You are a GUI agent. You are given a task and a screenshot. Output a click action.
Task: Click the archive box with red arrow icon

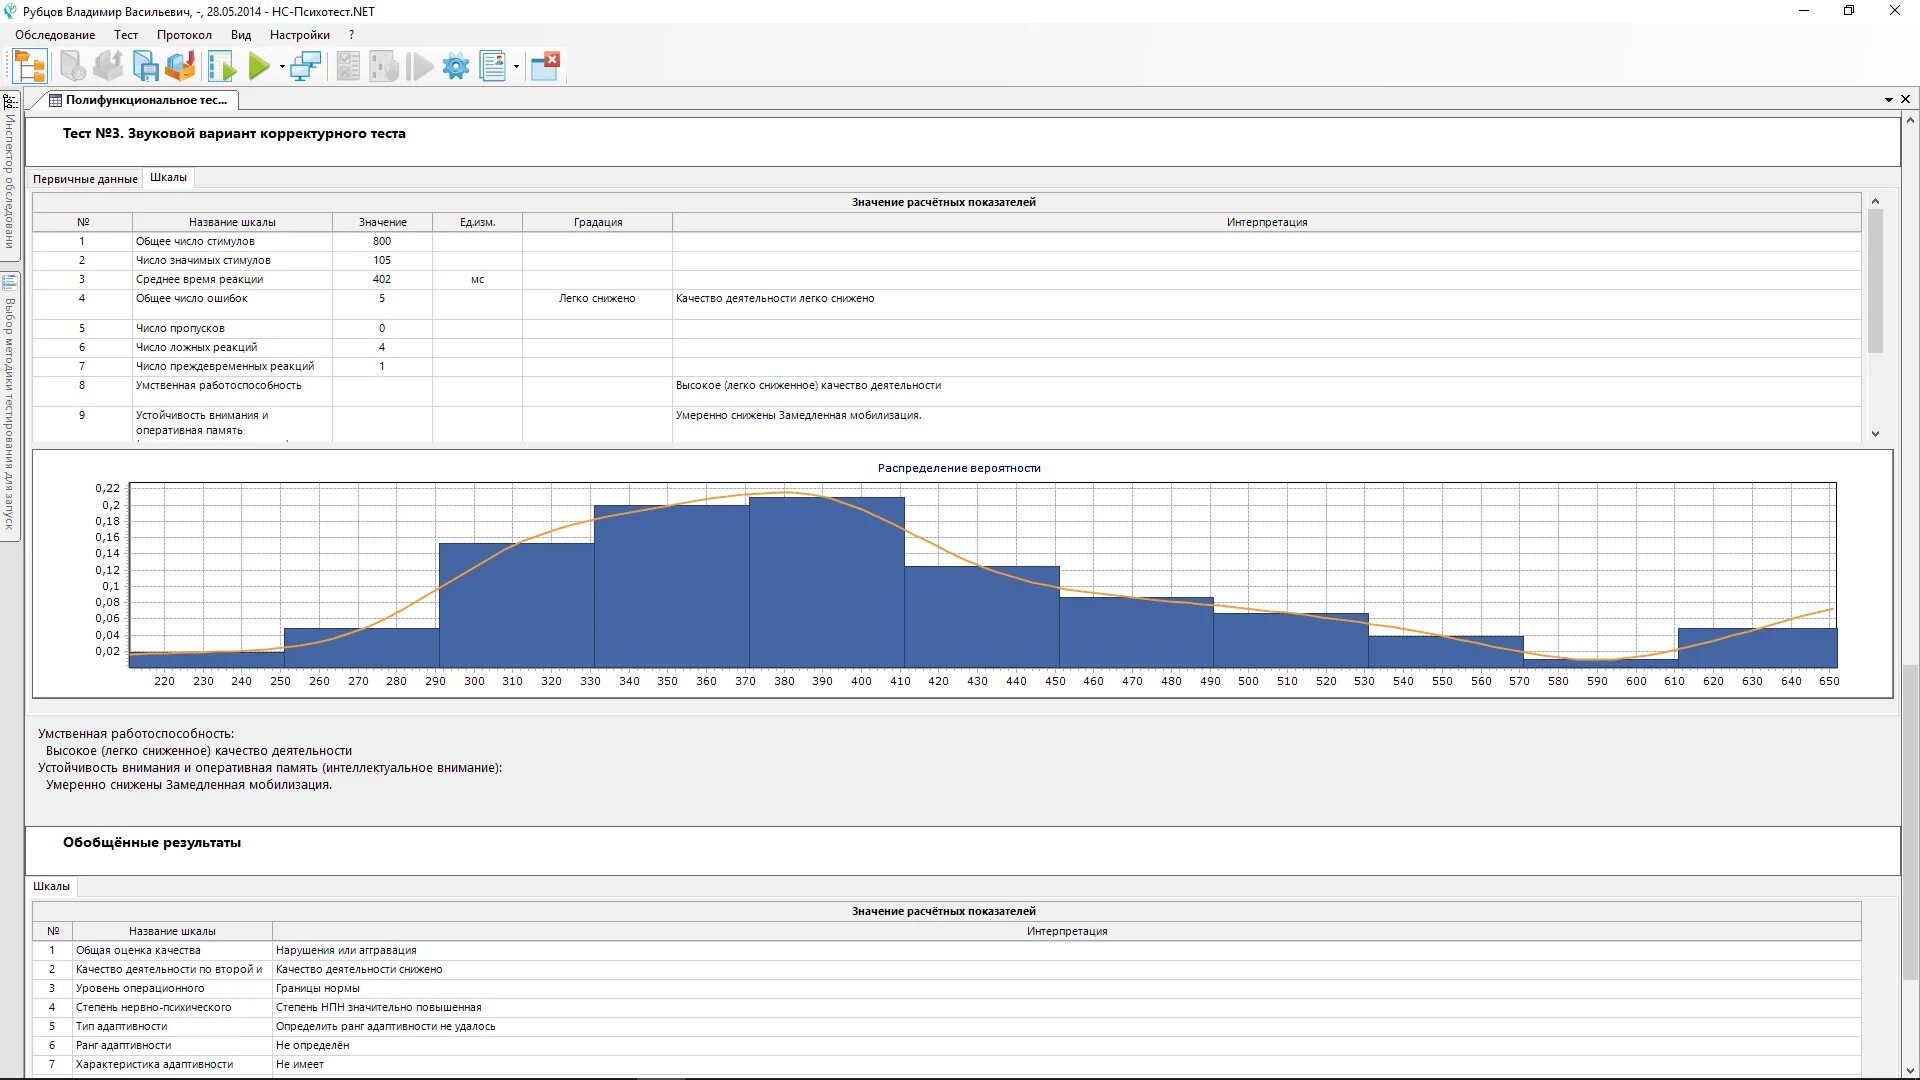pyautogui.click(x=181, y=67)
